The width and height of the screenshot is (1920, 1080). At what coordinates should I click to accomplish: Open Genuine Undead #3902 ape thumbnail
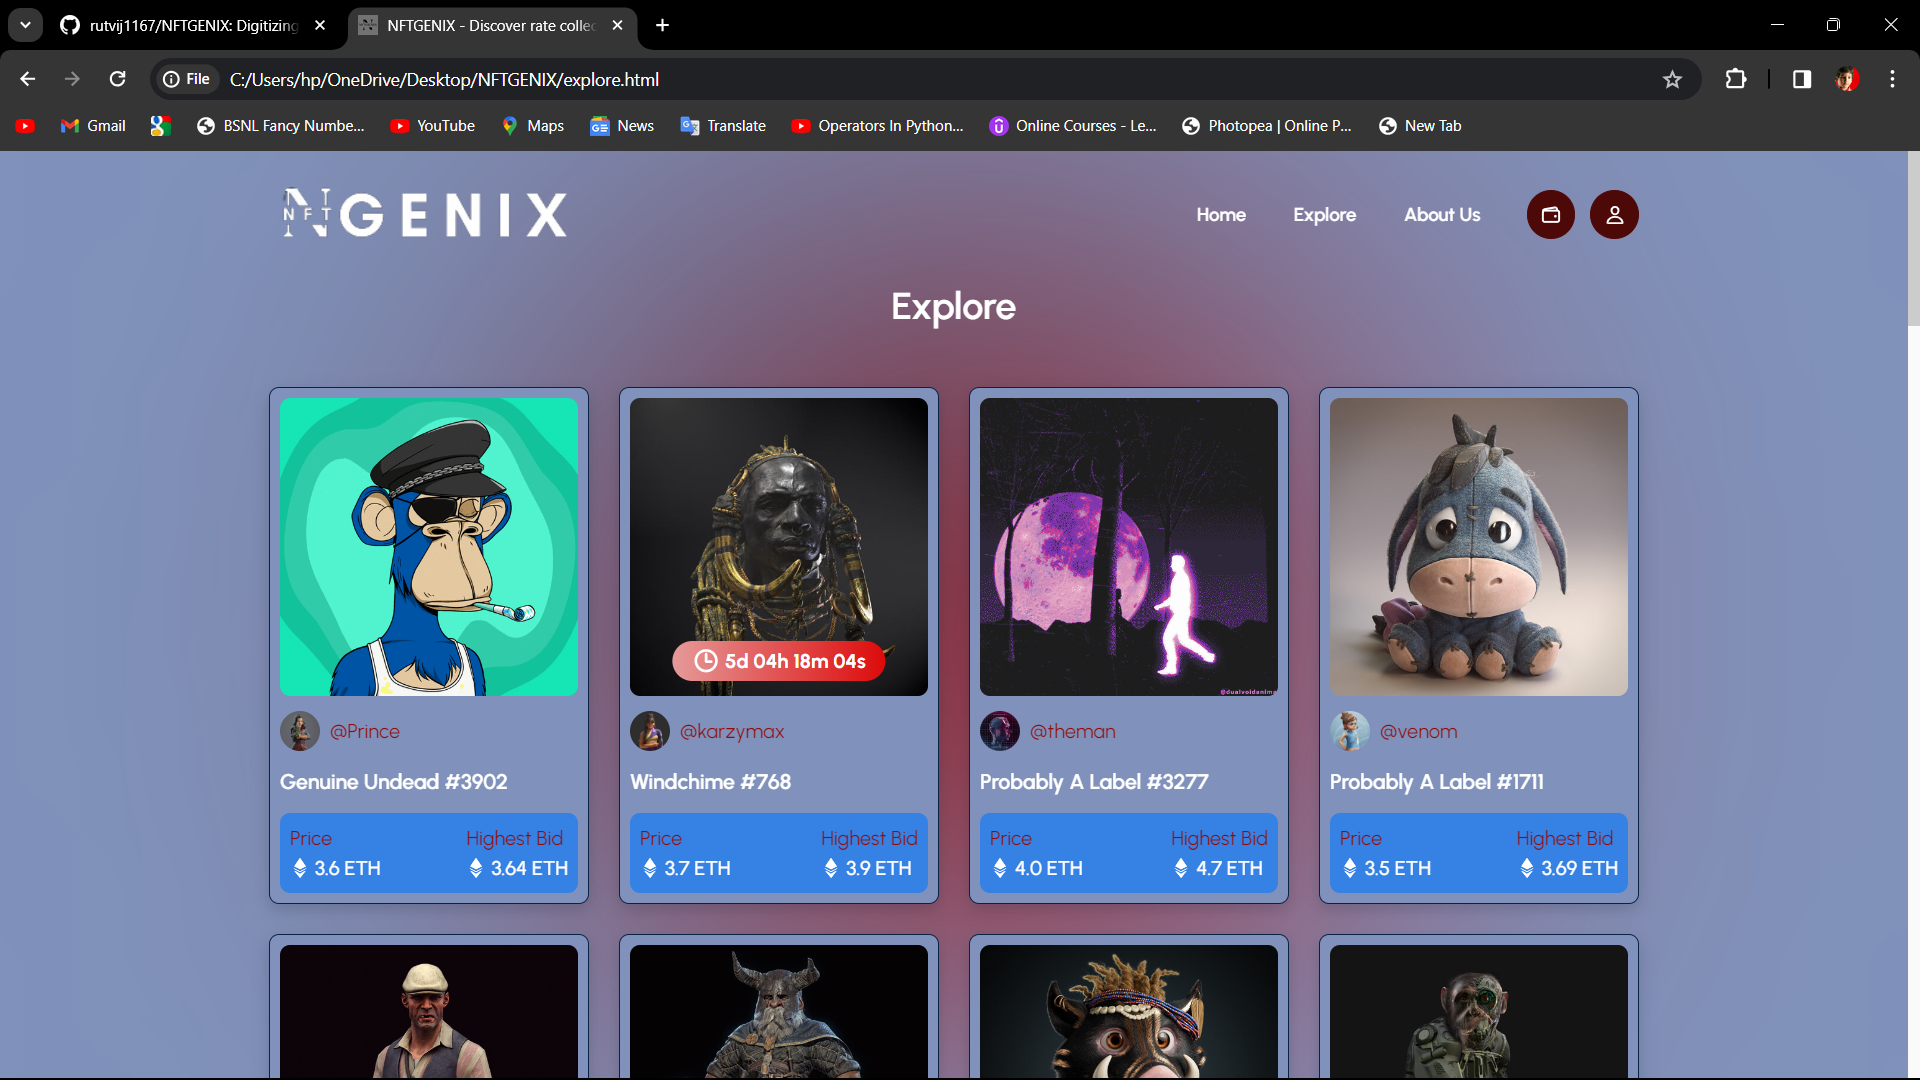click(x=428, y=546)
